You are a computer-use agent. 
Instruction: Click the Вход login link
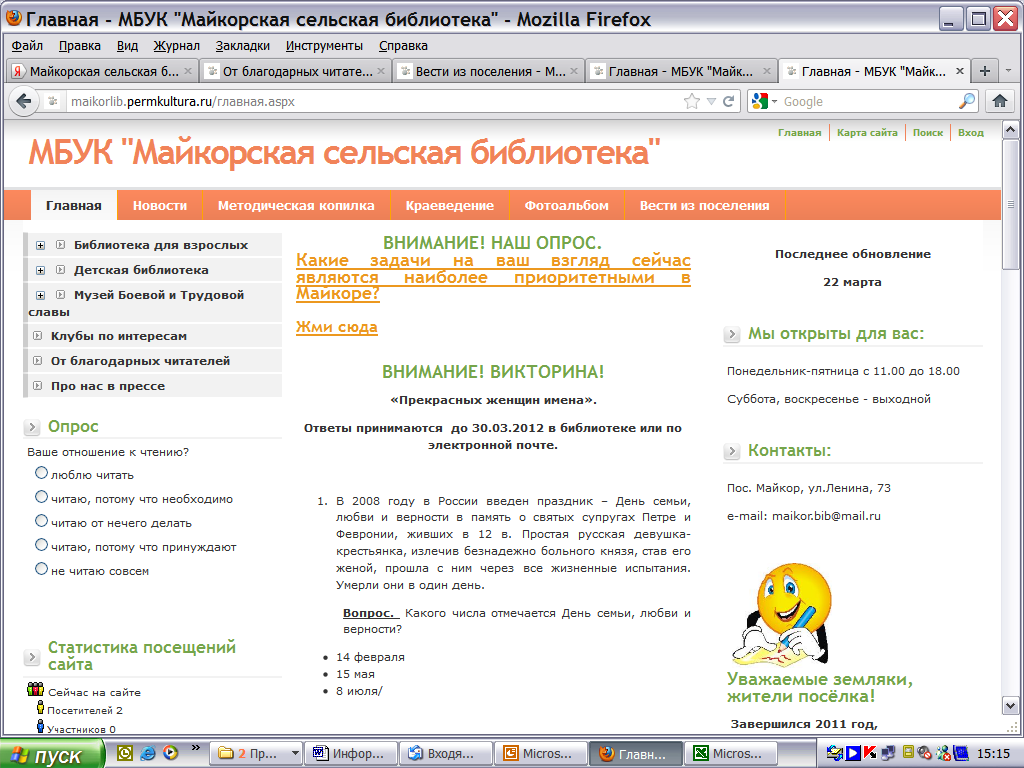[970, 133]
